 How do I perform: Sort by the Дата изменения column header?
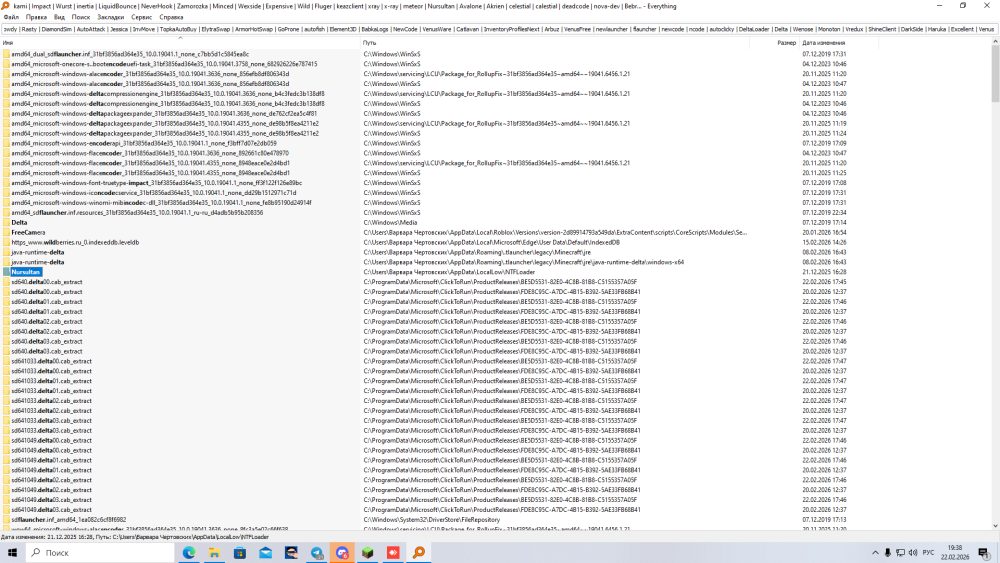coord(839,43)
